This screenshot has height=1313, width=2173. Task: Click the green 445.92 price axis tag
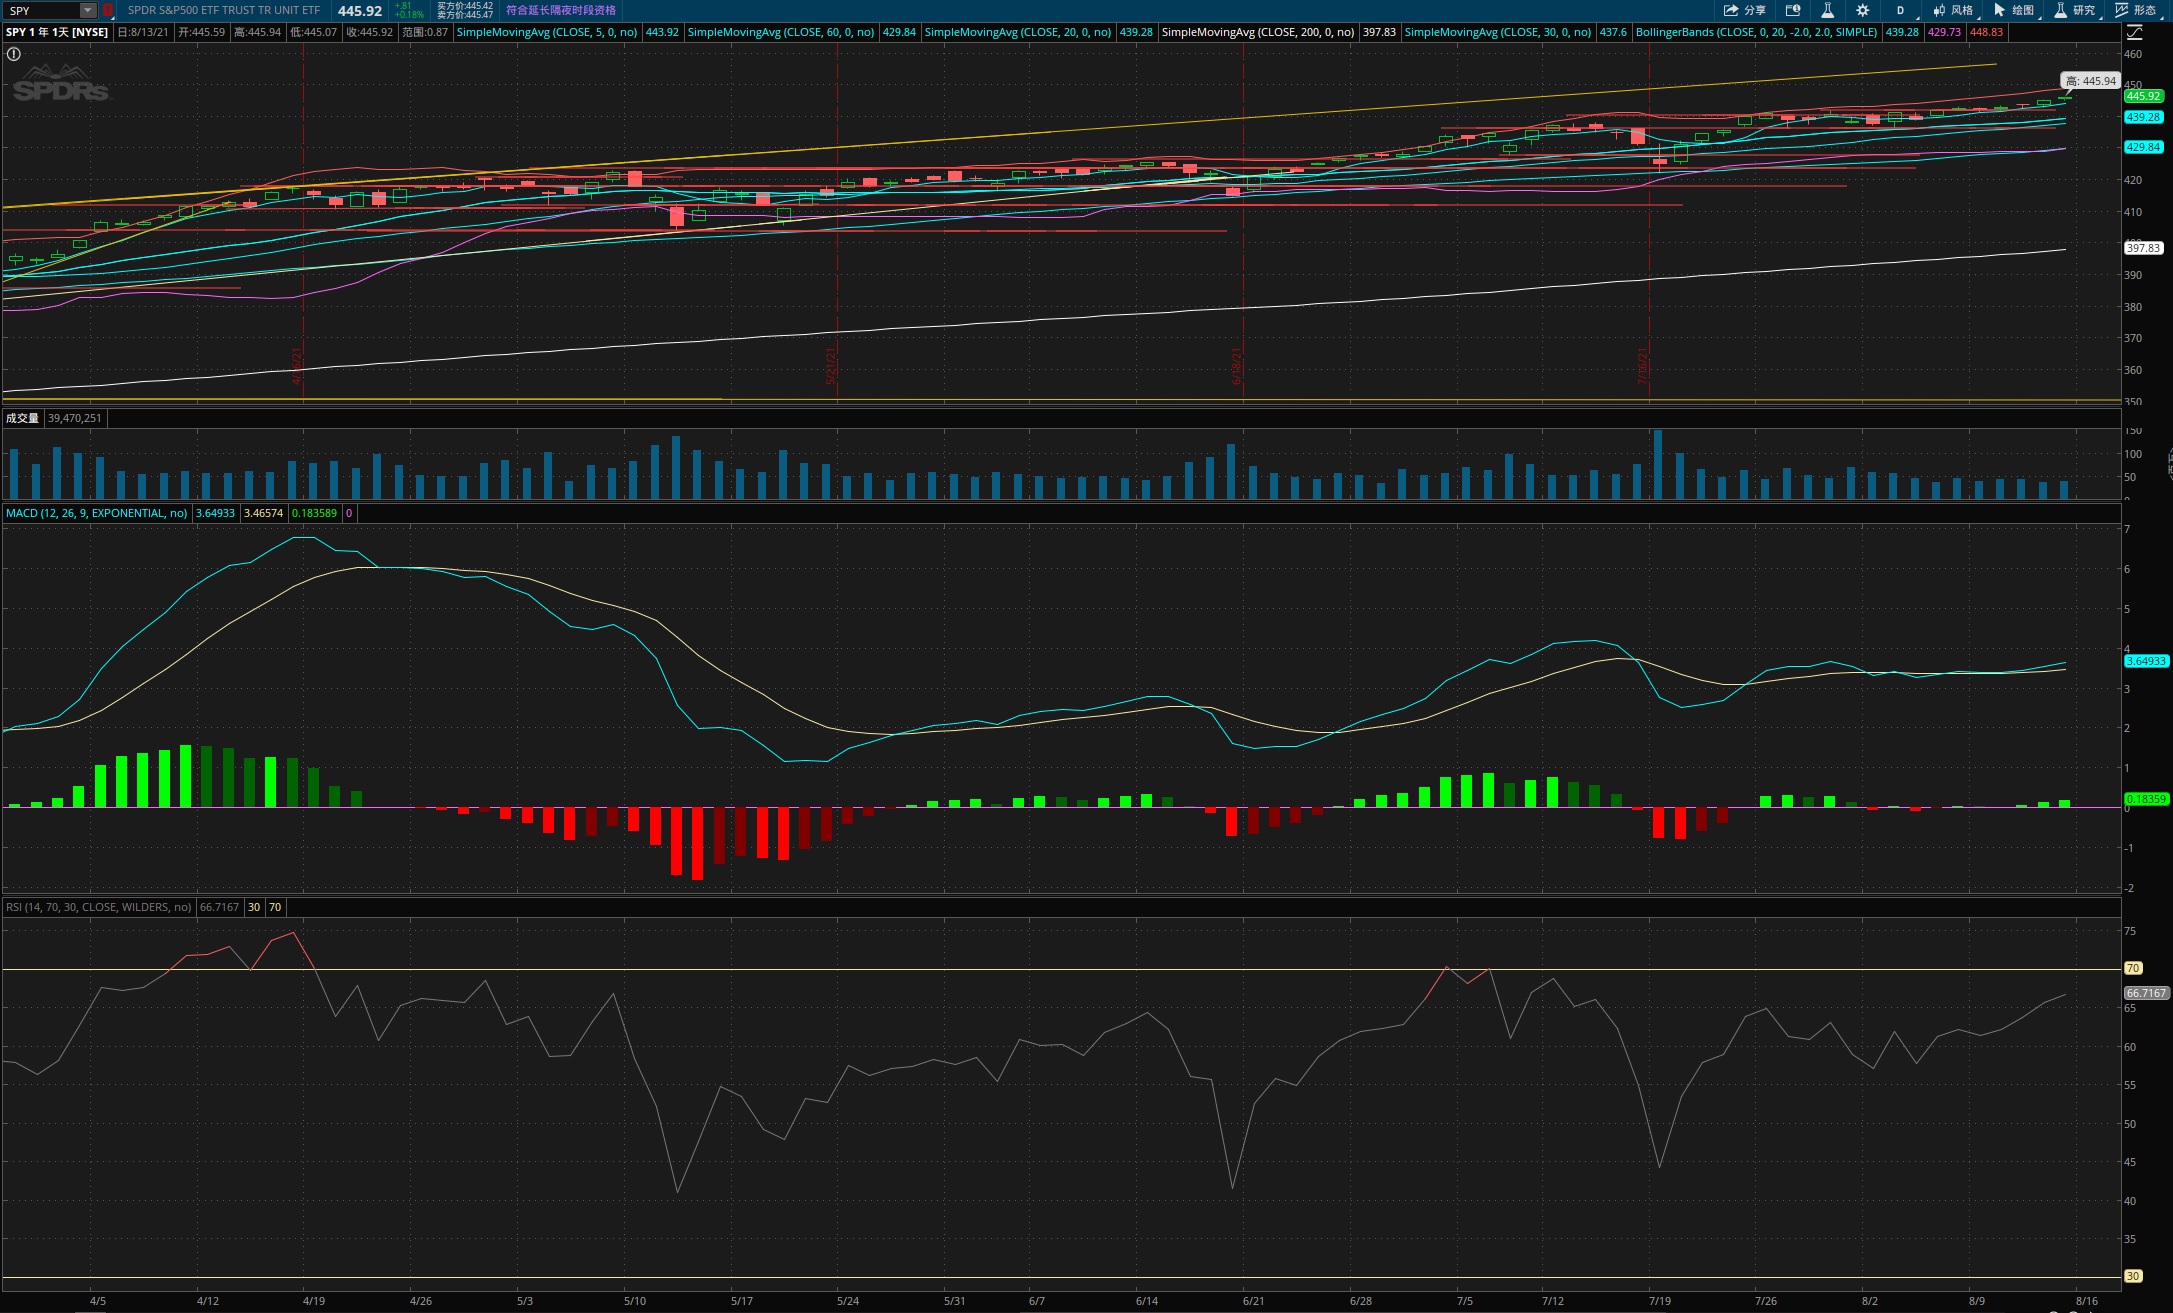(x=2143, y=96)
